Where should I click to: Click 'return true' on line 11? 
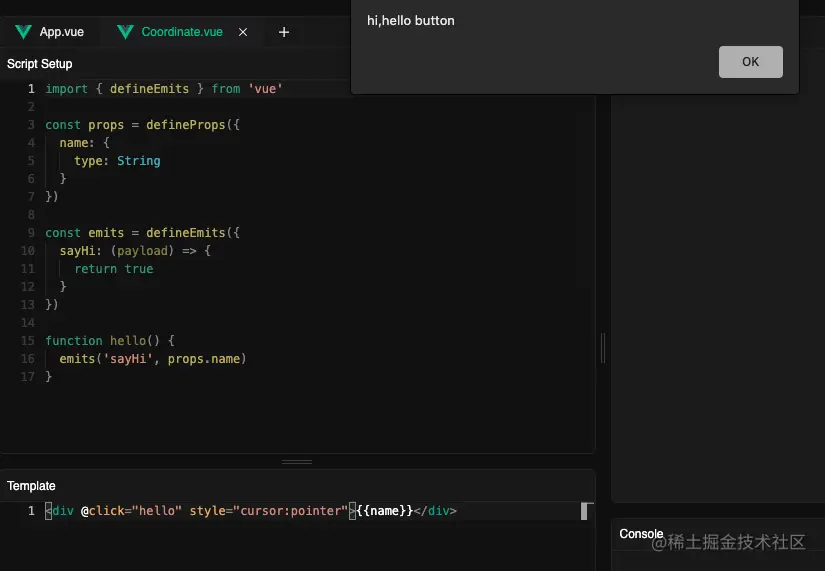[114, 268]
